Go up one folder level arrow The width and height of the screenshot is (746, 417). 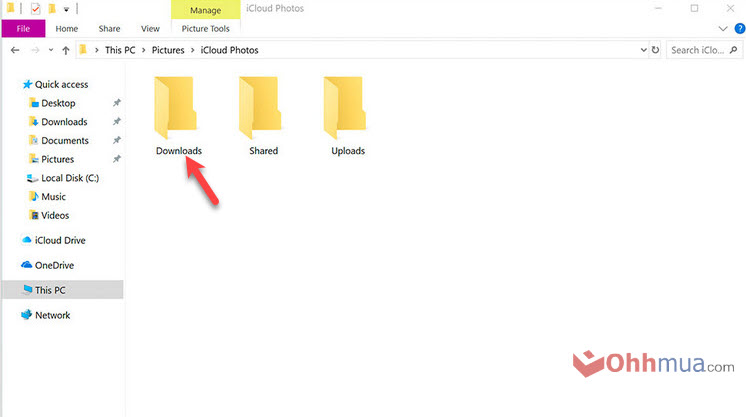click(66, 50)
